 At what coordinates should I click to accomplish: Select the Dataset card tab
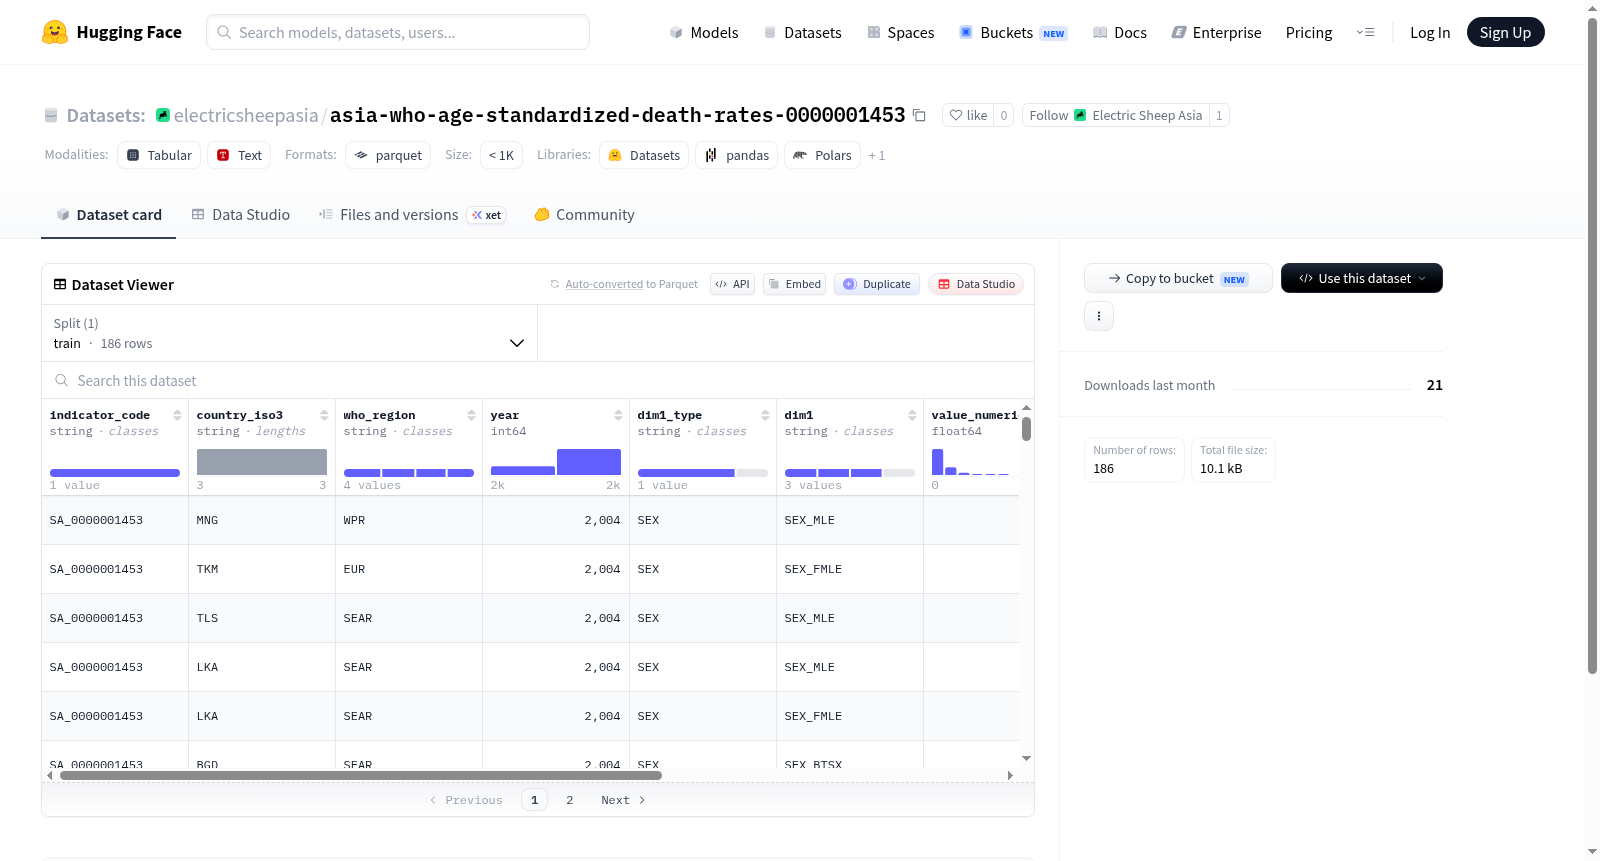click(109, 215)
